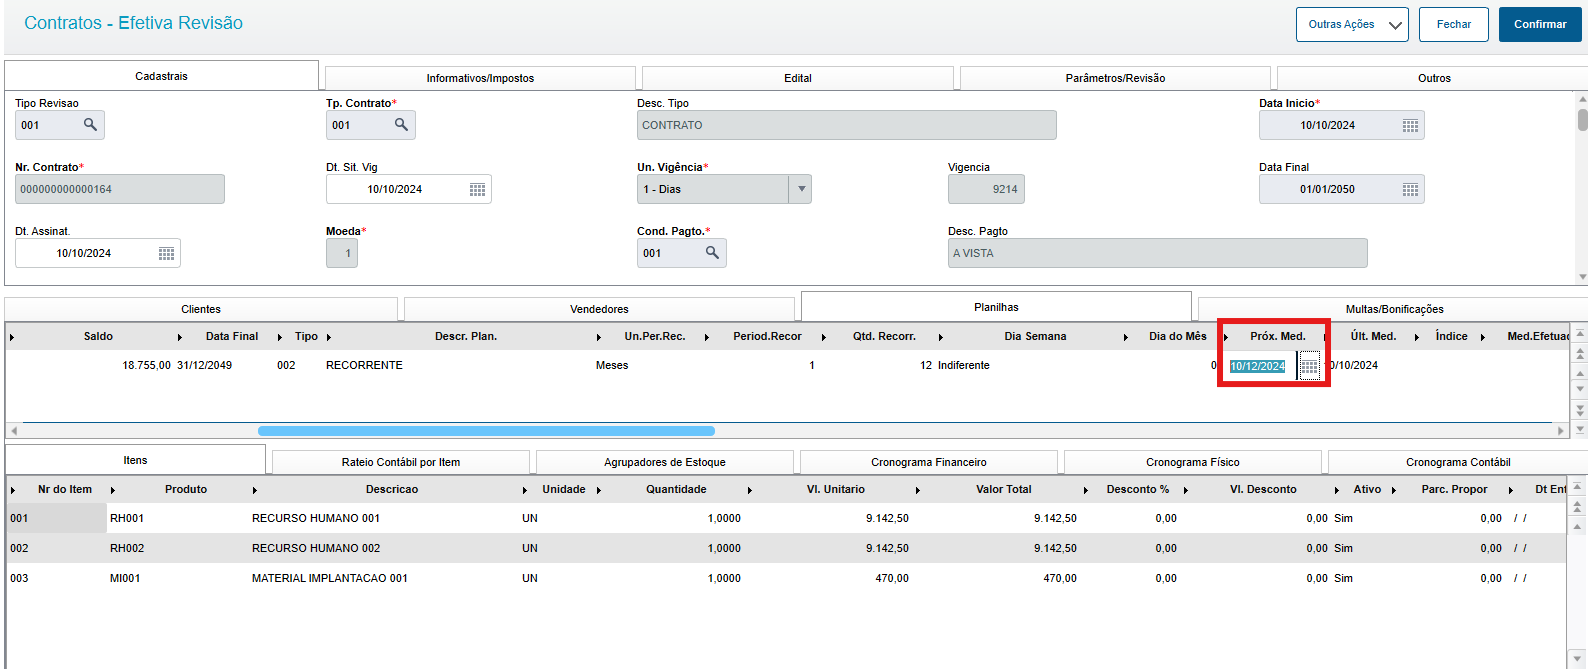
Task: Click the Confirmar button
Action: 1540,24
